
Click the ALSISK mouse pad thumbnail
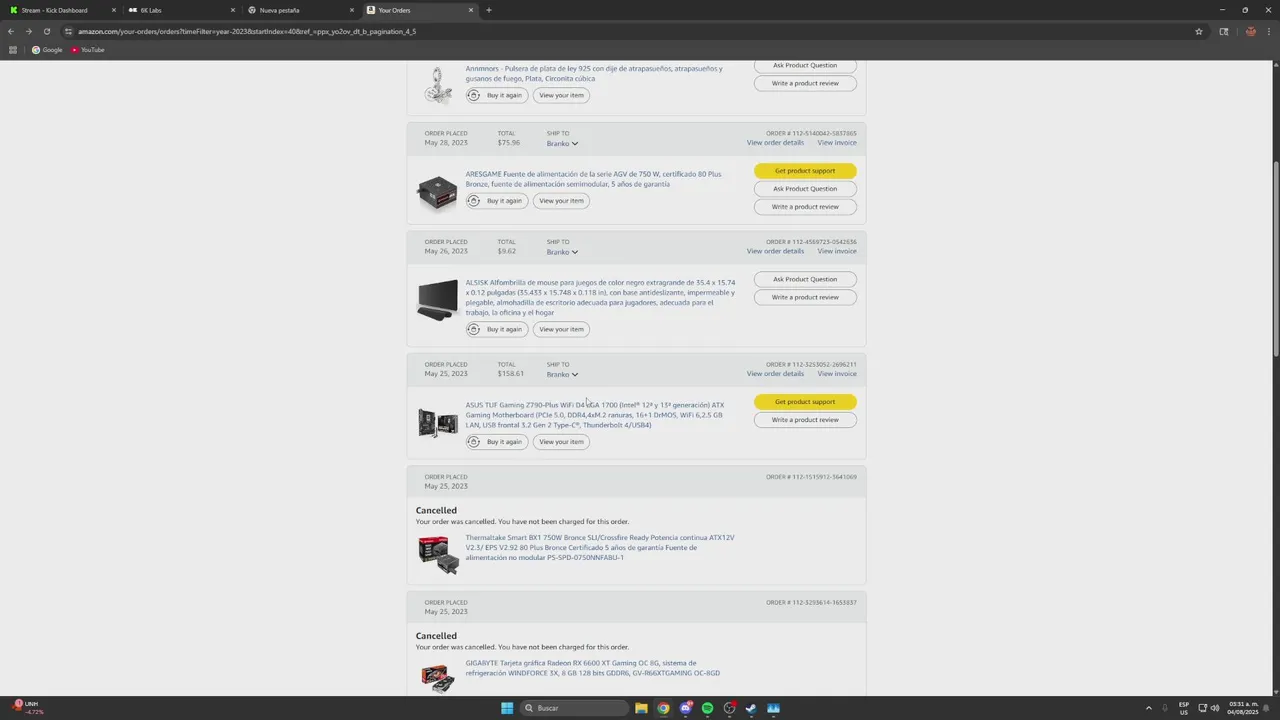point(437,300)
